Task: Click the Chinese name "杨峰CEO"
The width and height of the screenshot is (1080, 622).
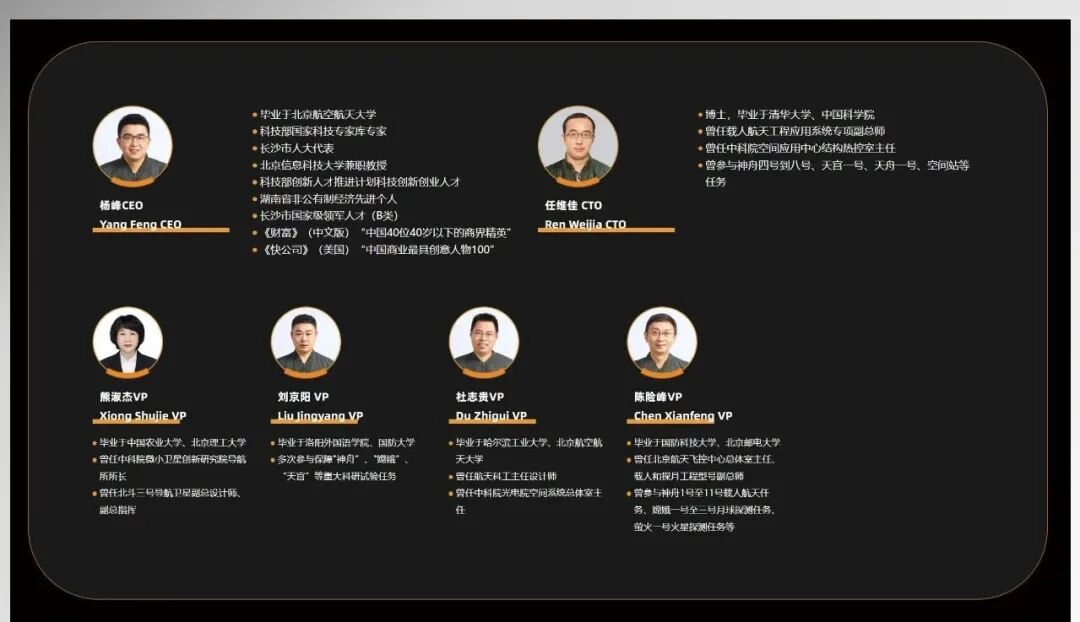Action: tap(121, 205)
